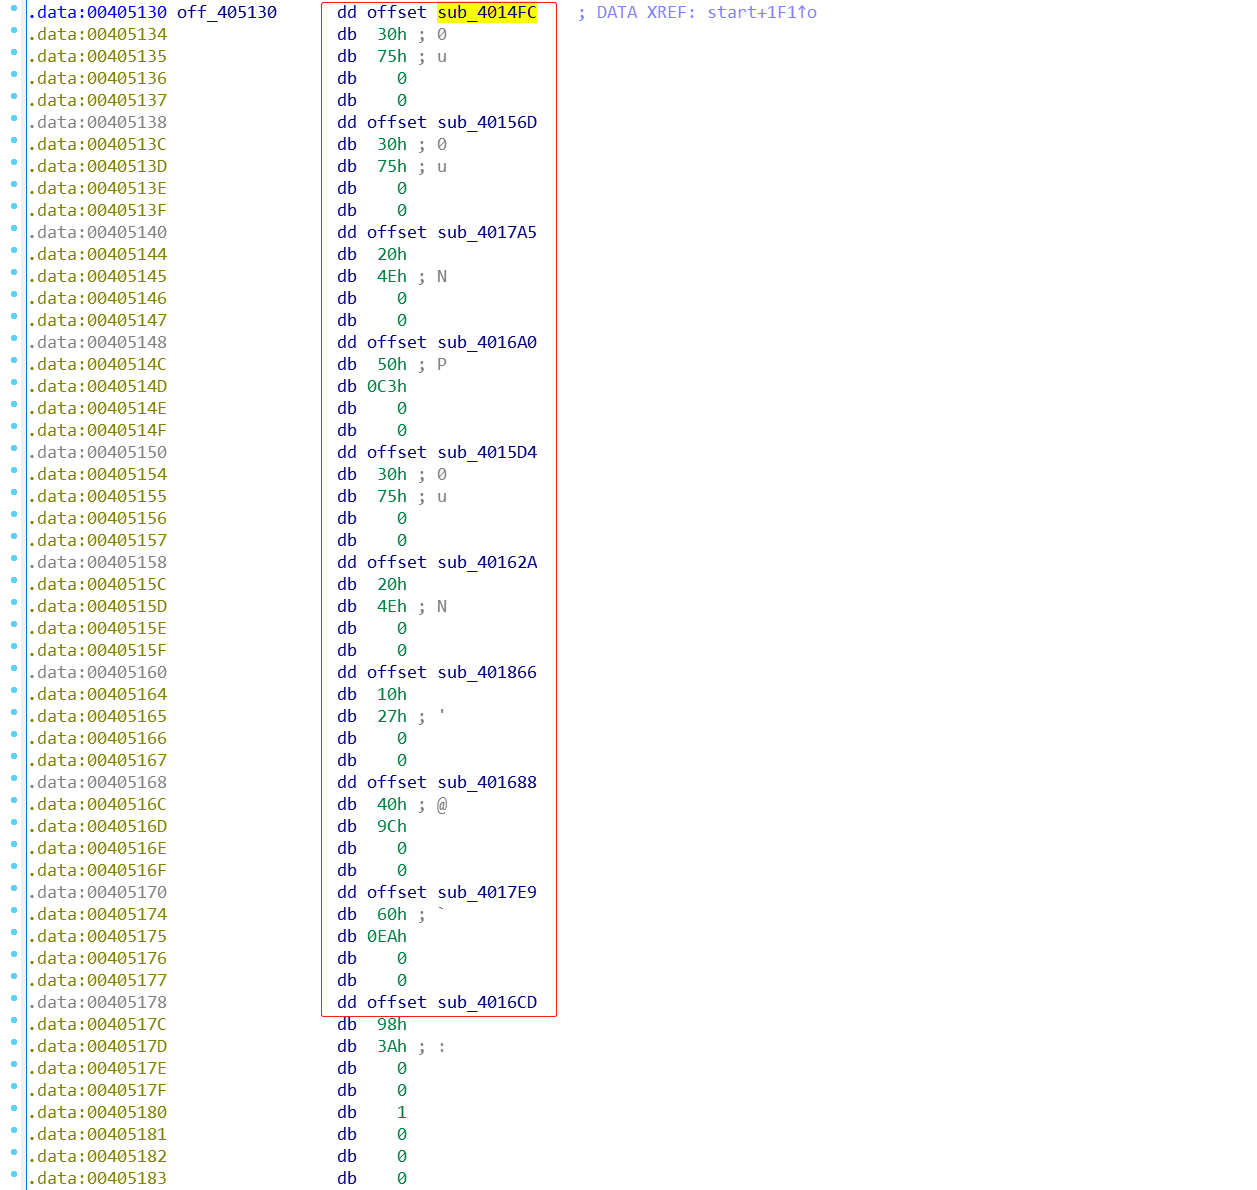Click the 60h byte at 00405174

pyautogui.click(x=392, y=914)
